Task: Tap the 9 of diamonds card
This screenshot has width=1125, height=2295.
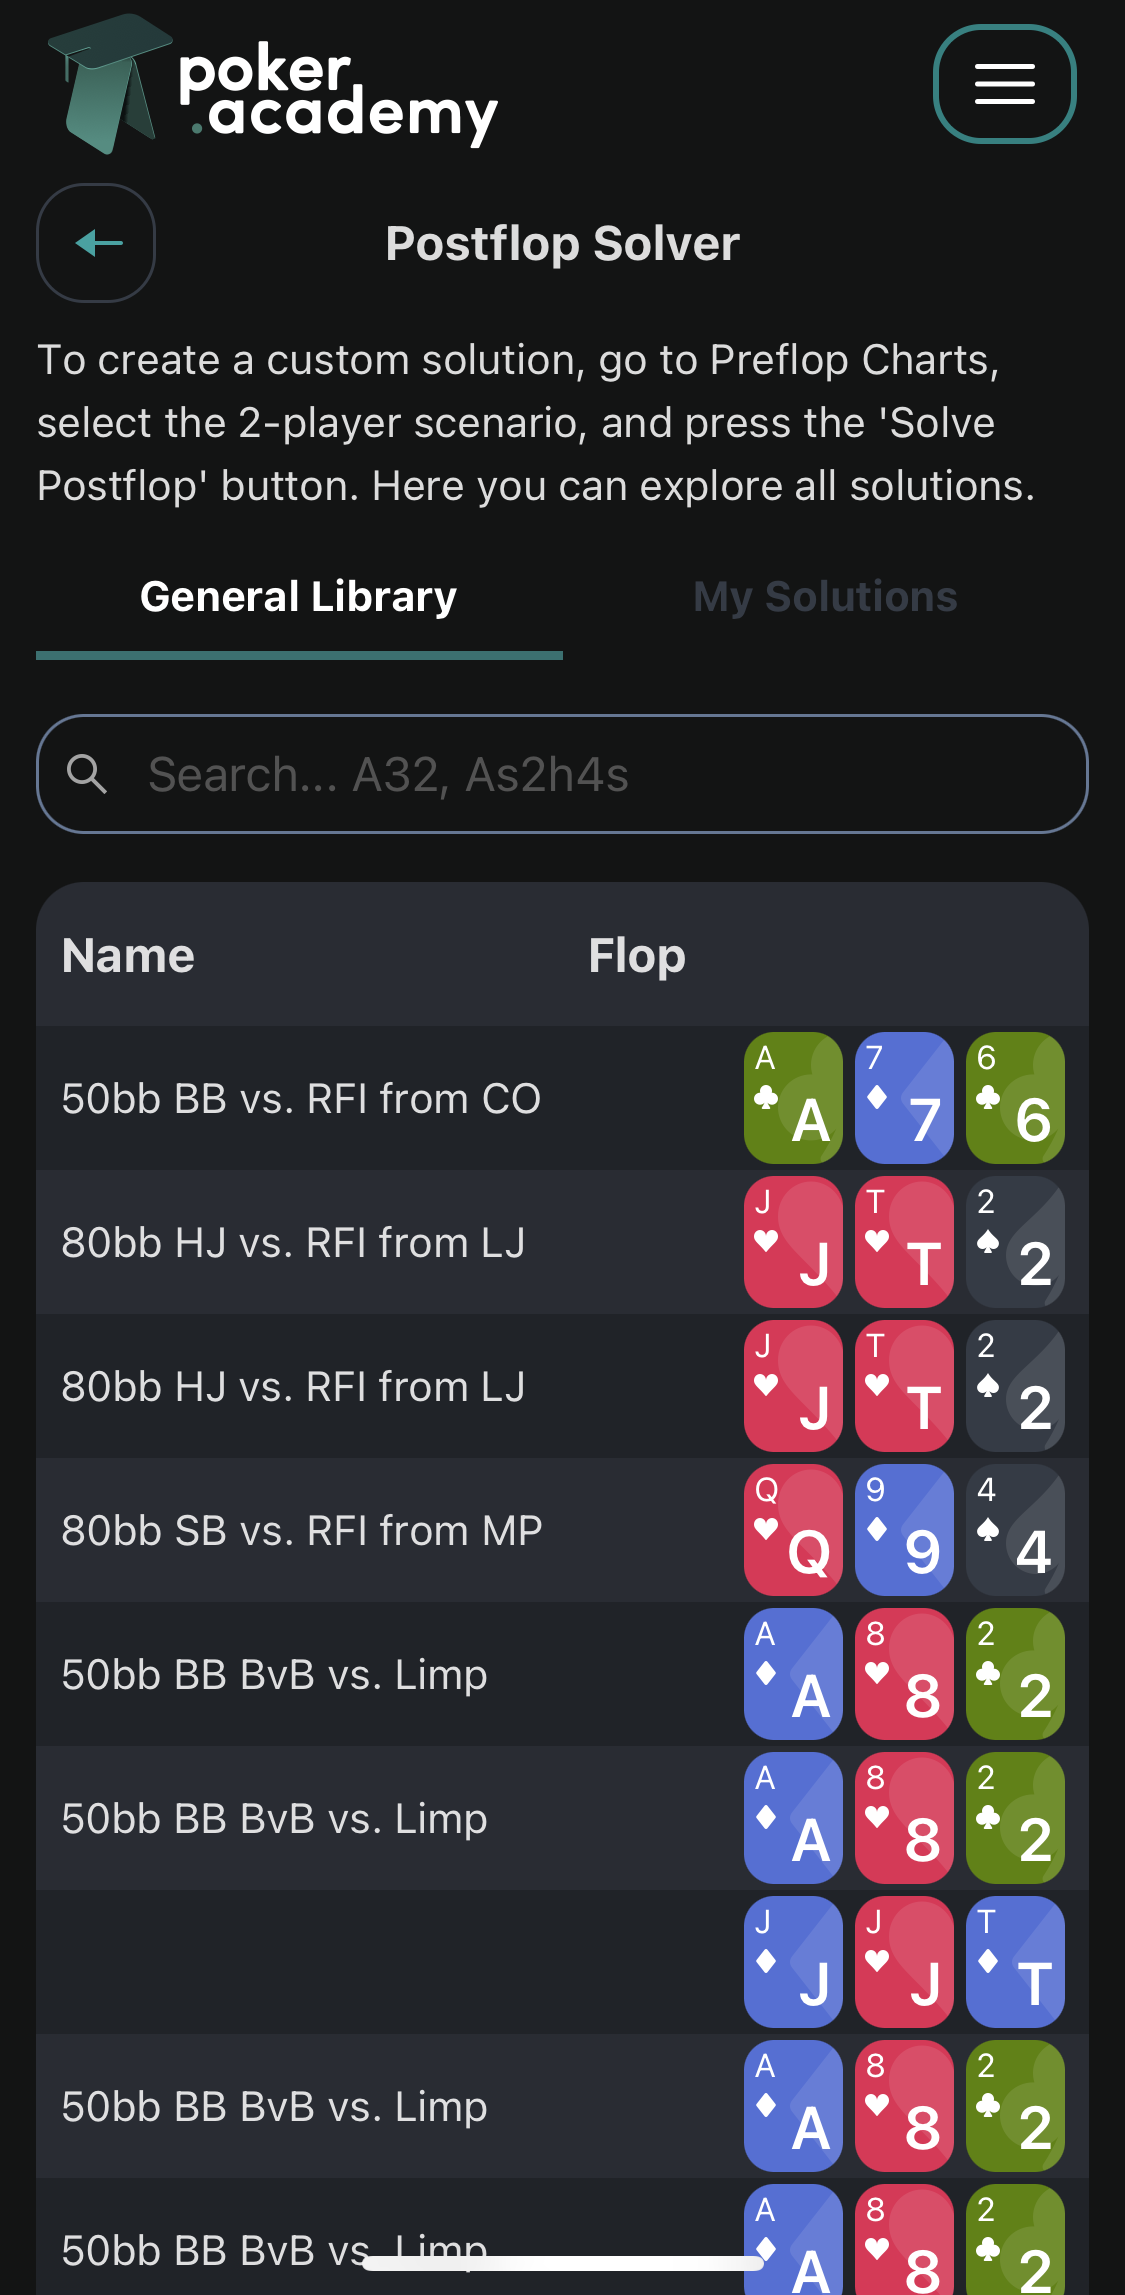Action: [x=904, y=1530]
